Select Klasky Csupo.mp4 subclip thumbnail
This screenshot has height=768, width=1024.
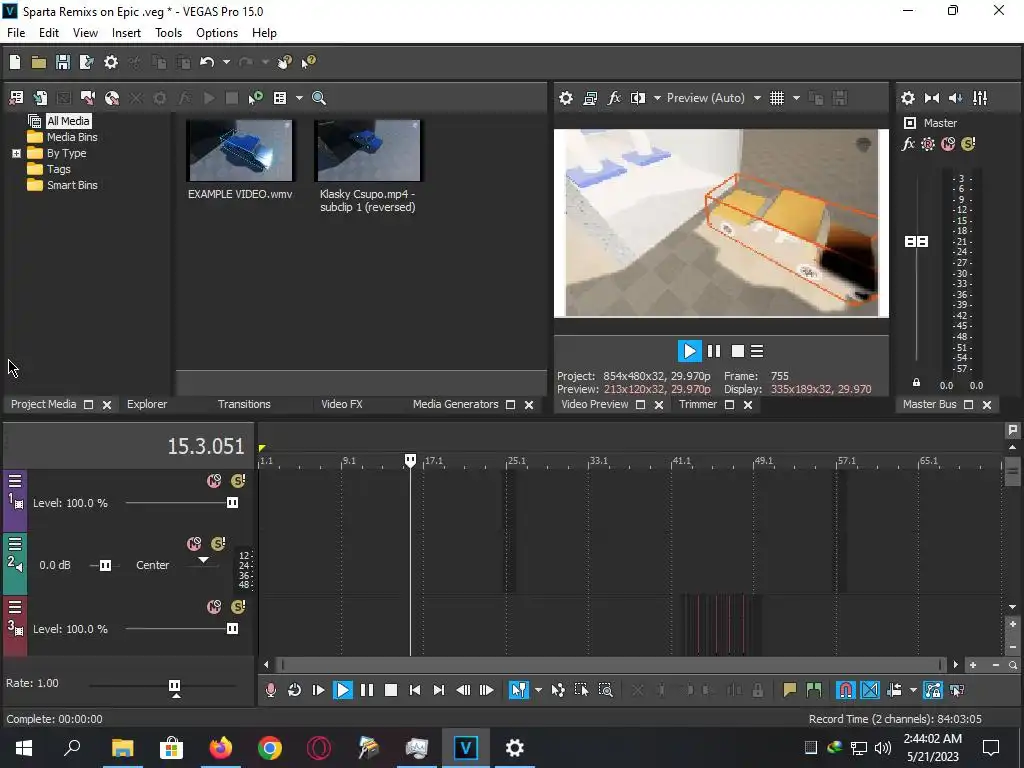368,150
